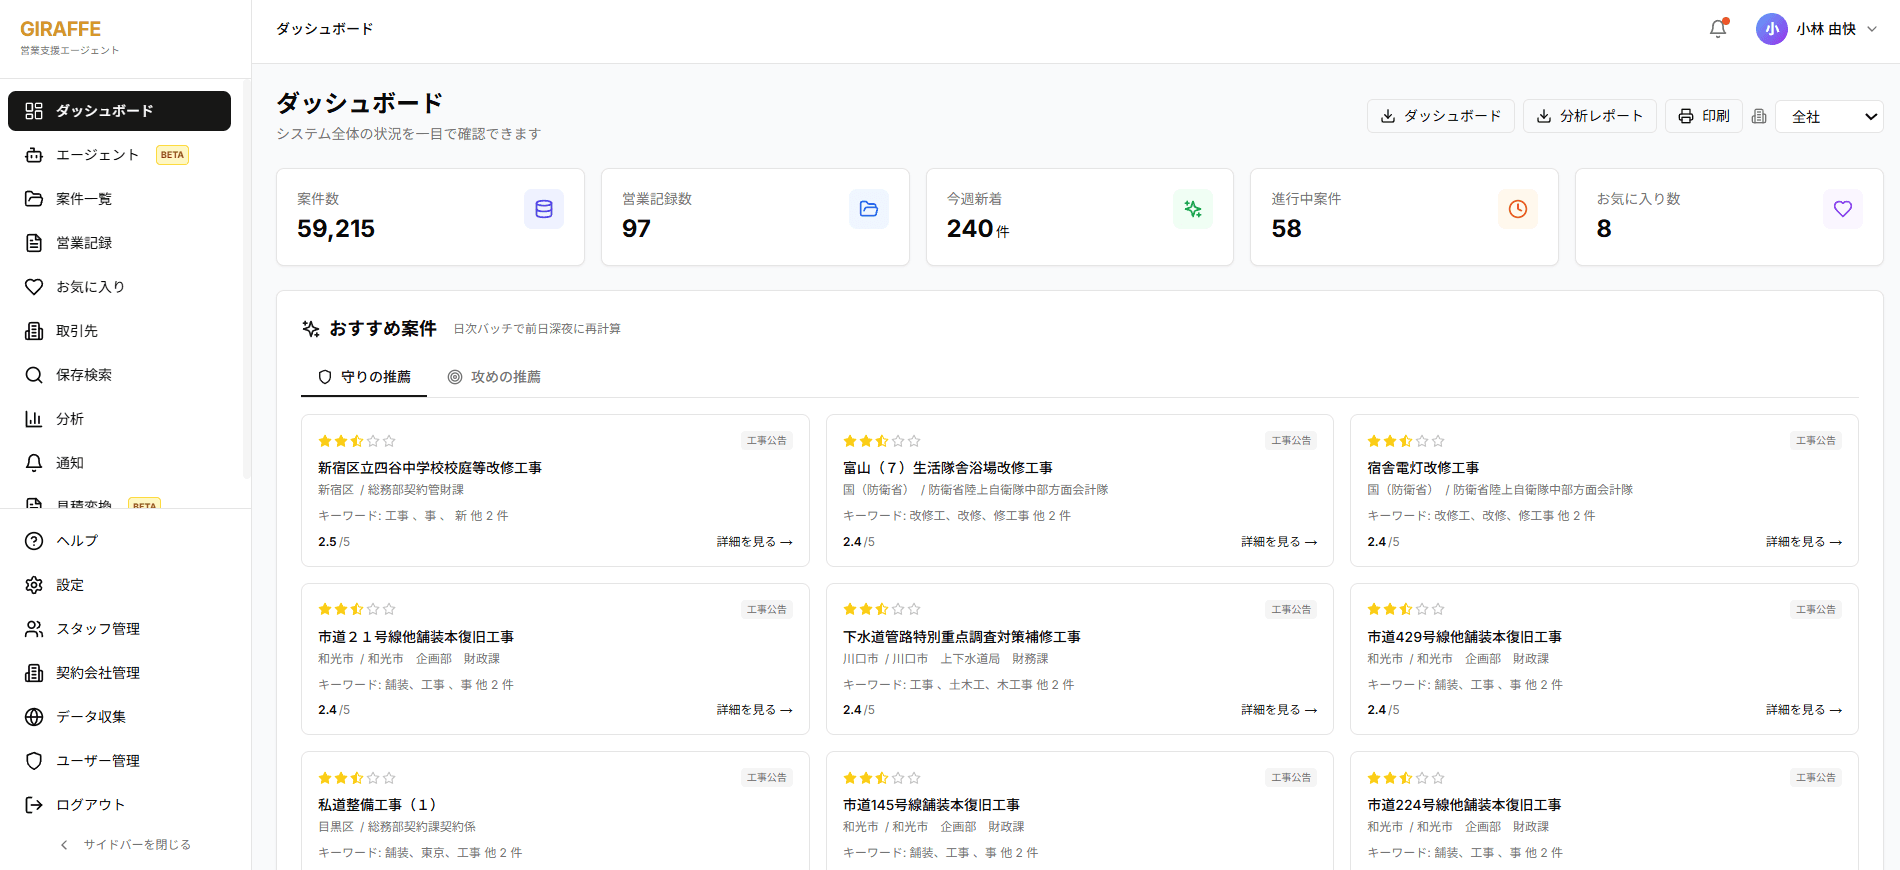
Task: Click the bar chart icon for 分析
Action: [34, 419]
